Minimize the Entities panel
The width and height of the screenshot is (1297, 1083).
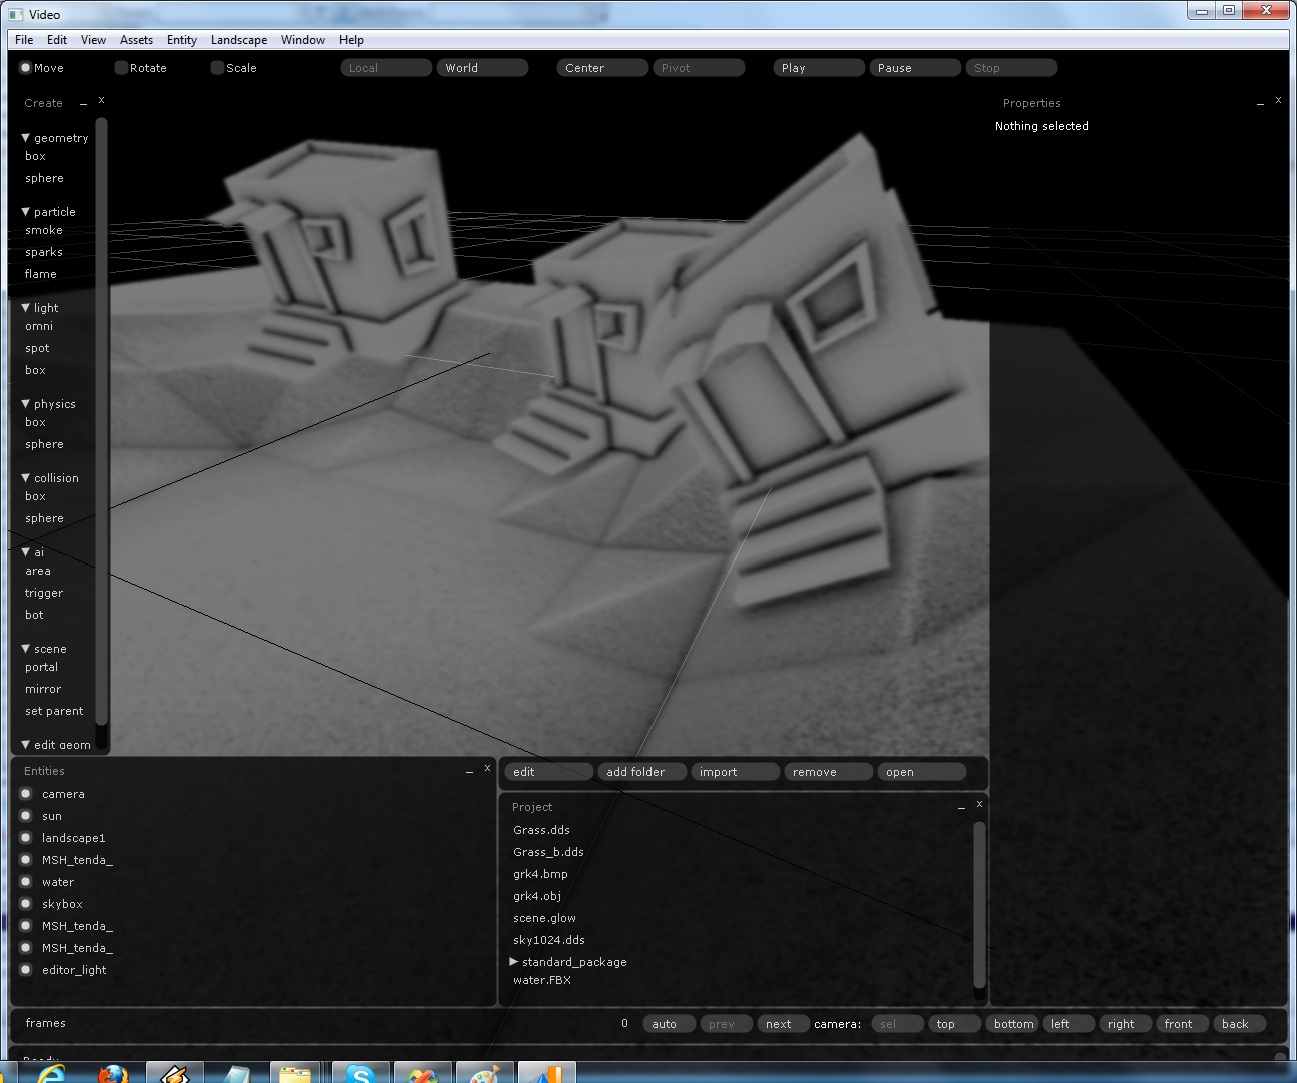pyautogui.click(x=469, y=771)
